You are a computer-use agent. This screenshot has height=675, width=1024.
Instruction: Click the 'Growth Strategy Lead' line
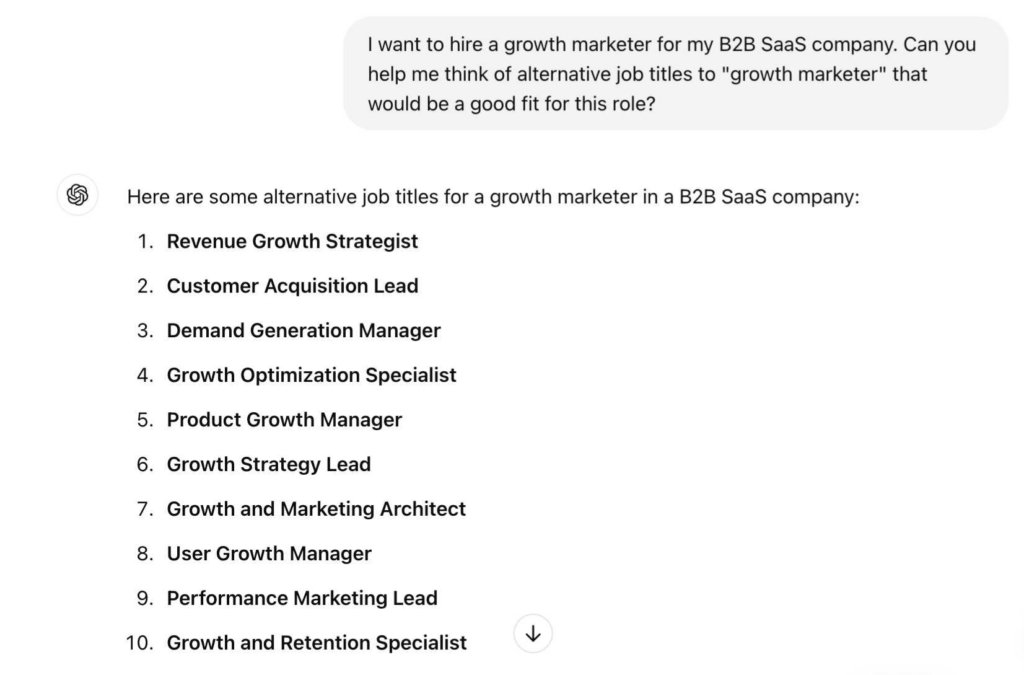click(268, 464)
